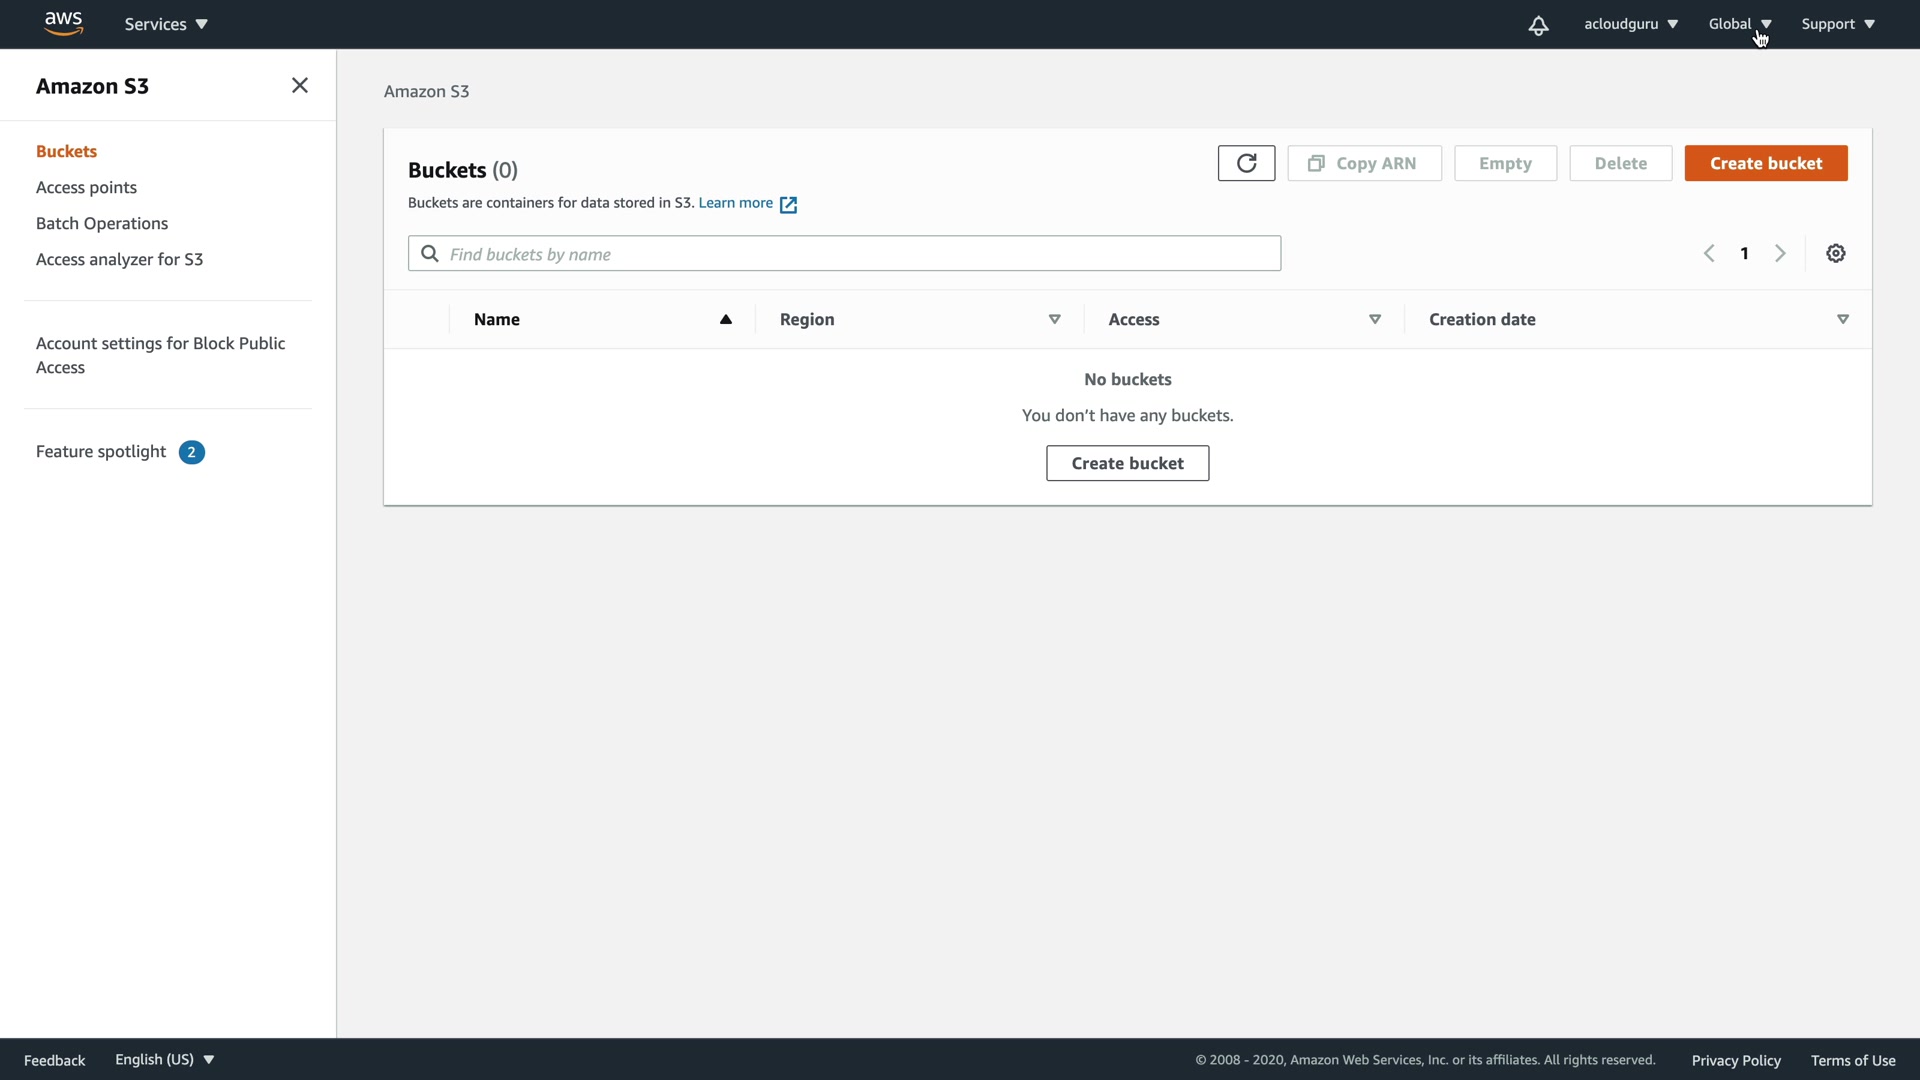
Task: Go to next page arrow
Action: tap(1780, 254)
